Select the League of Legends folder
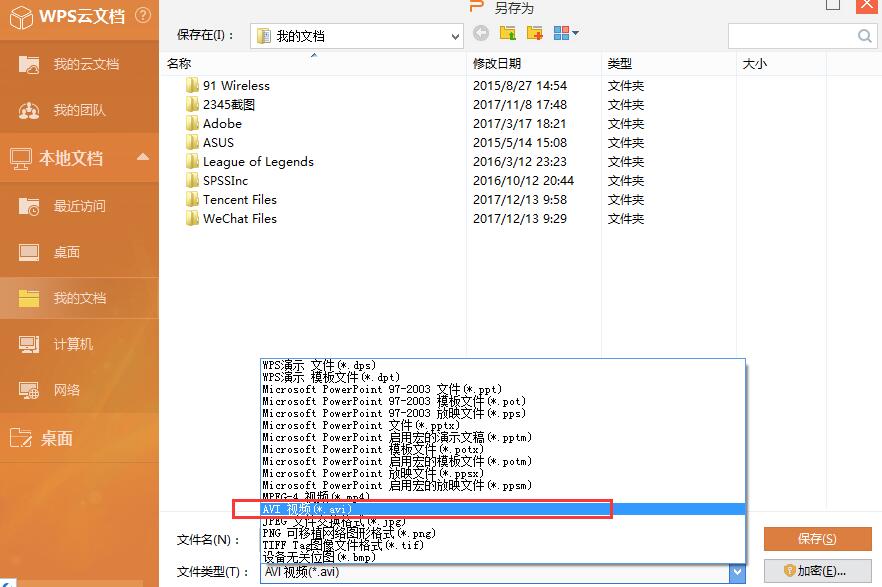882x587 pixels. click(258, 162)
